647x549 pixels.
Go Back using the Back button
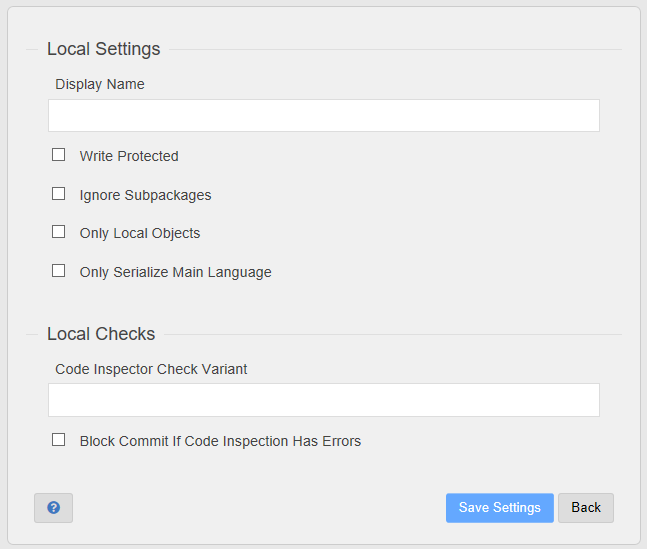pyautogui.click(x=586, y=508)
